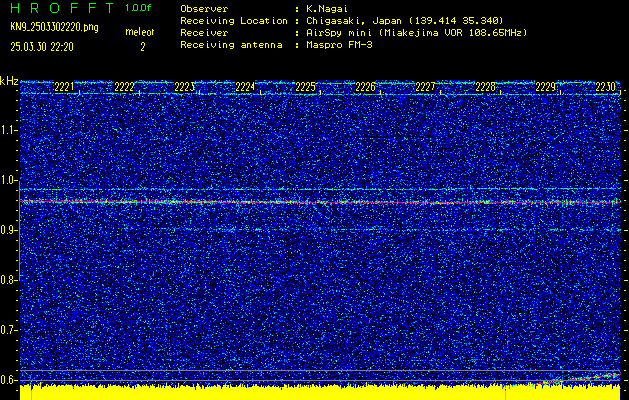The image size is (629, 400).
Task: Click the 2230 time marker
Action: pos(605,87)
